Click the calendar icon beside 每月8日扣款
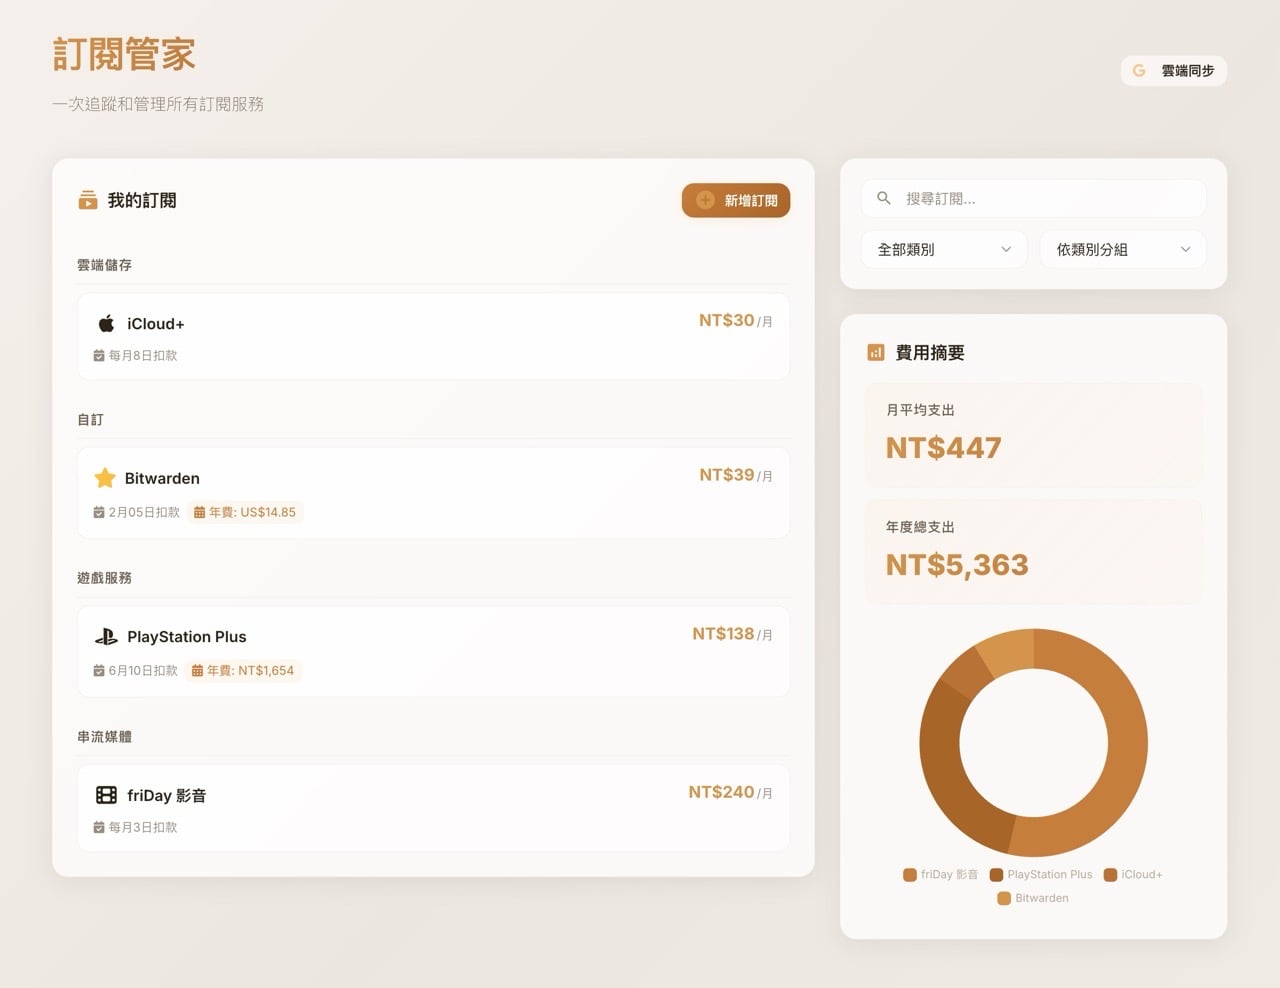Viewport: 1280px width, 988px height. [x=98, y=355]
